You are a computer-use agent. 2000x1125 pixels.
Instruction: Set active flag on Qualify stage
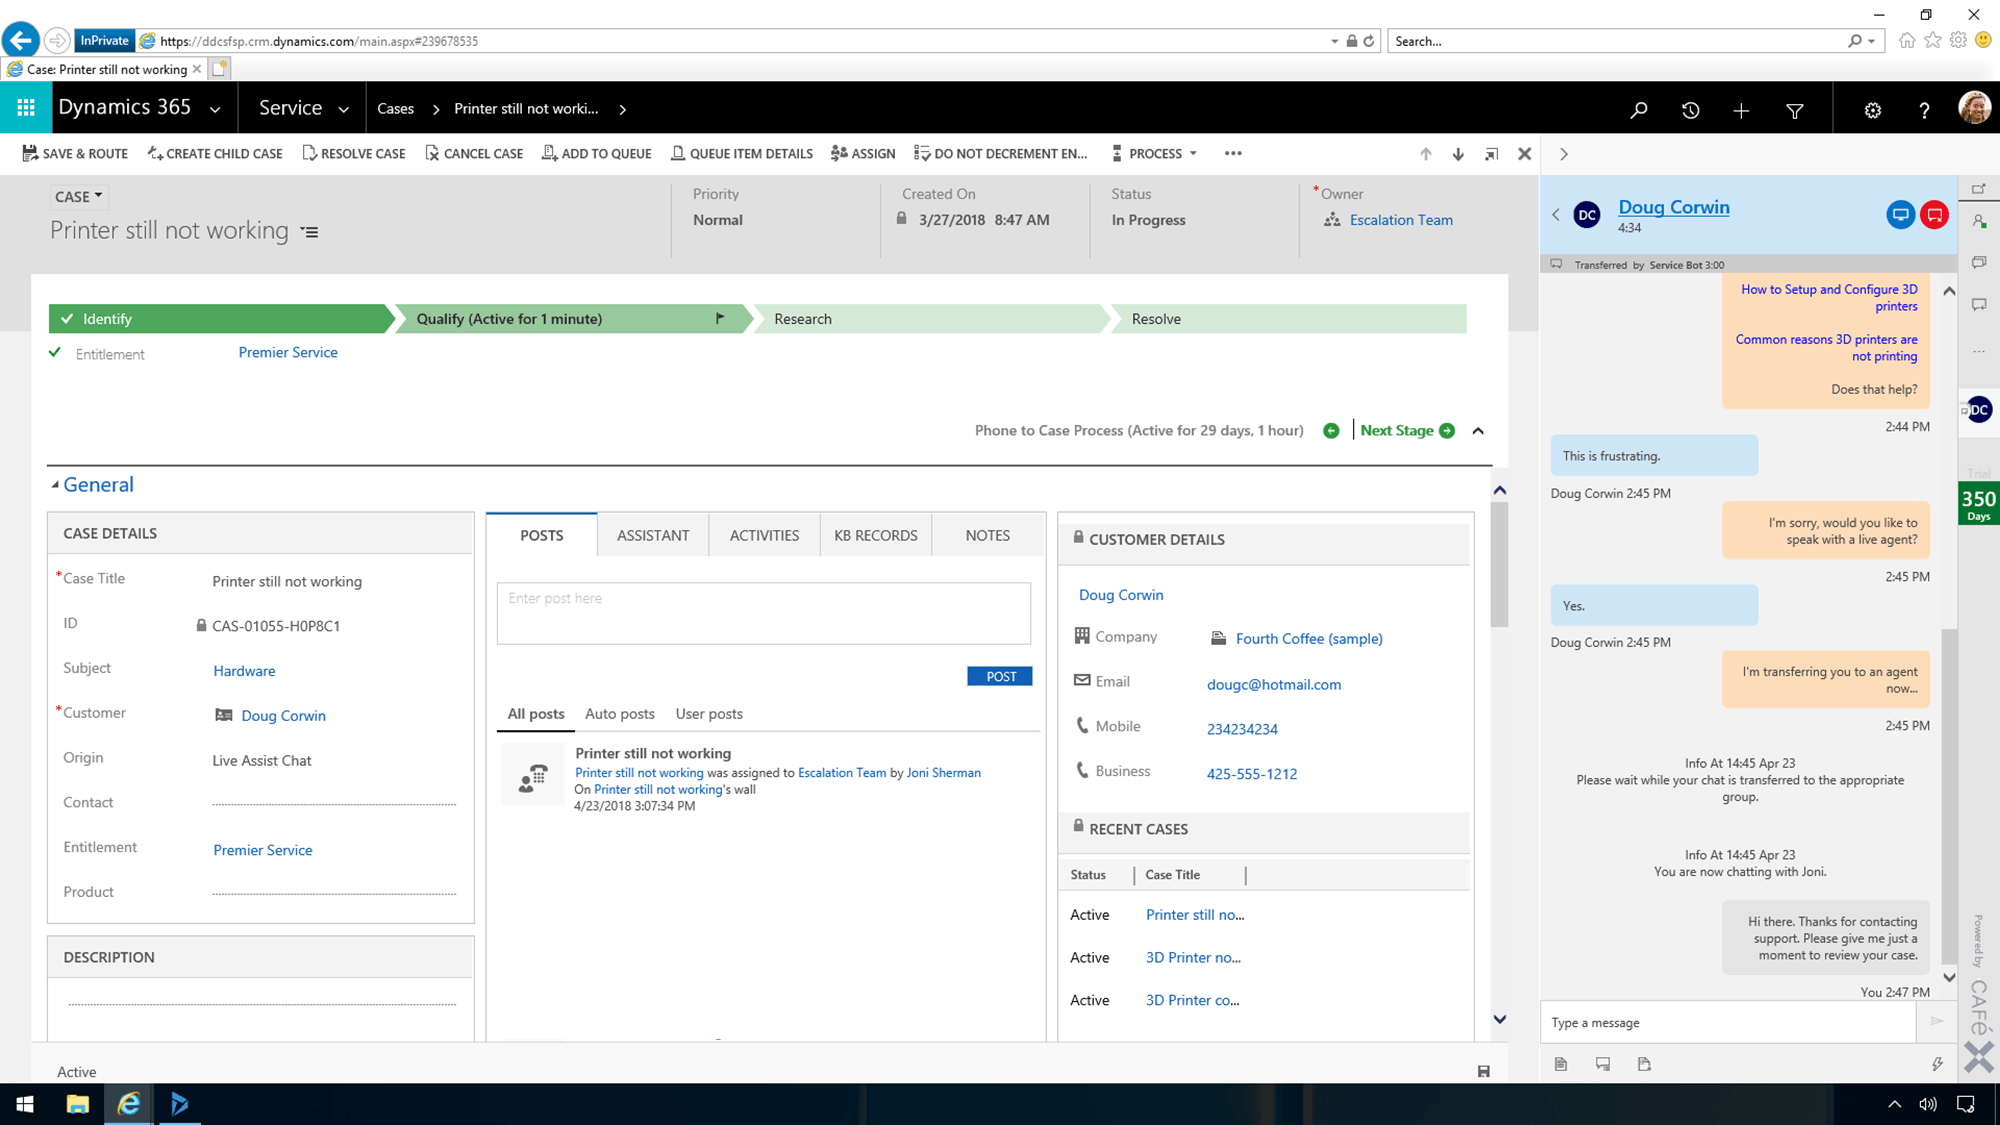720,318
